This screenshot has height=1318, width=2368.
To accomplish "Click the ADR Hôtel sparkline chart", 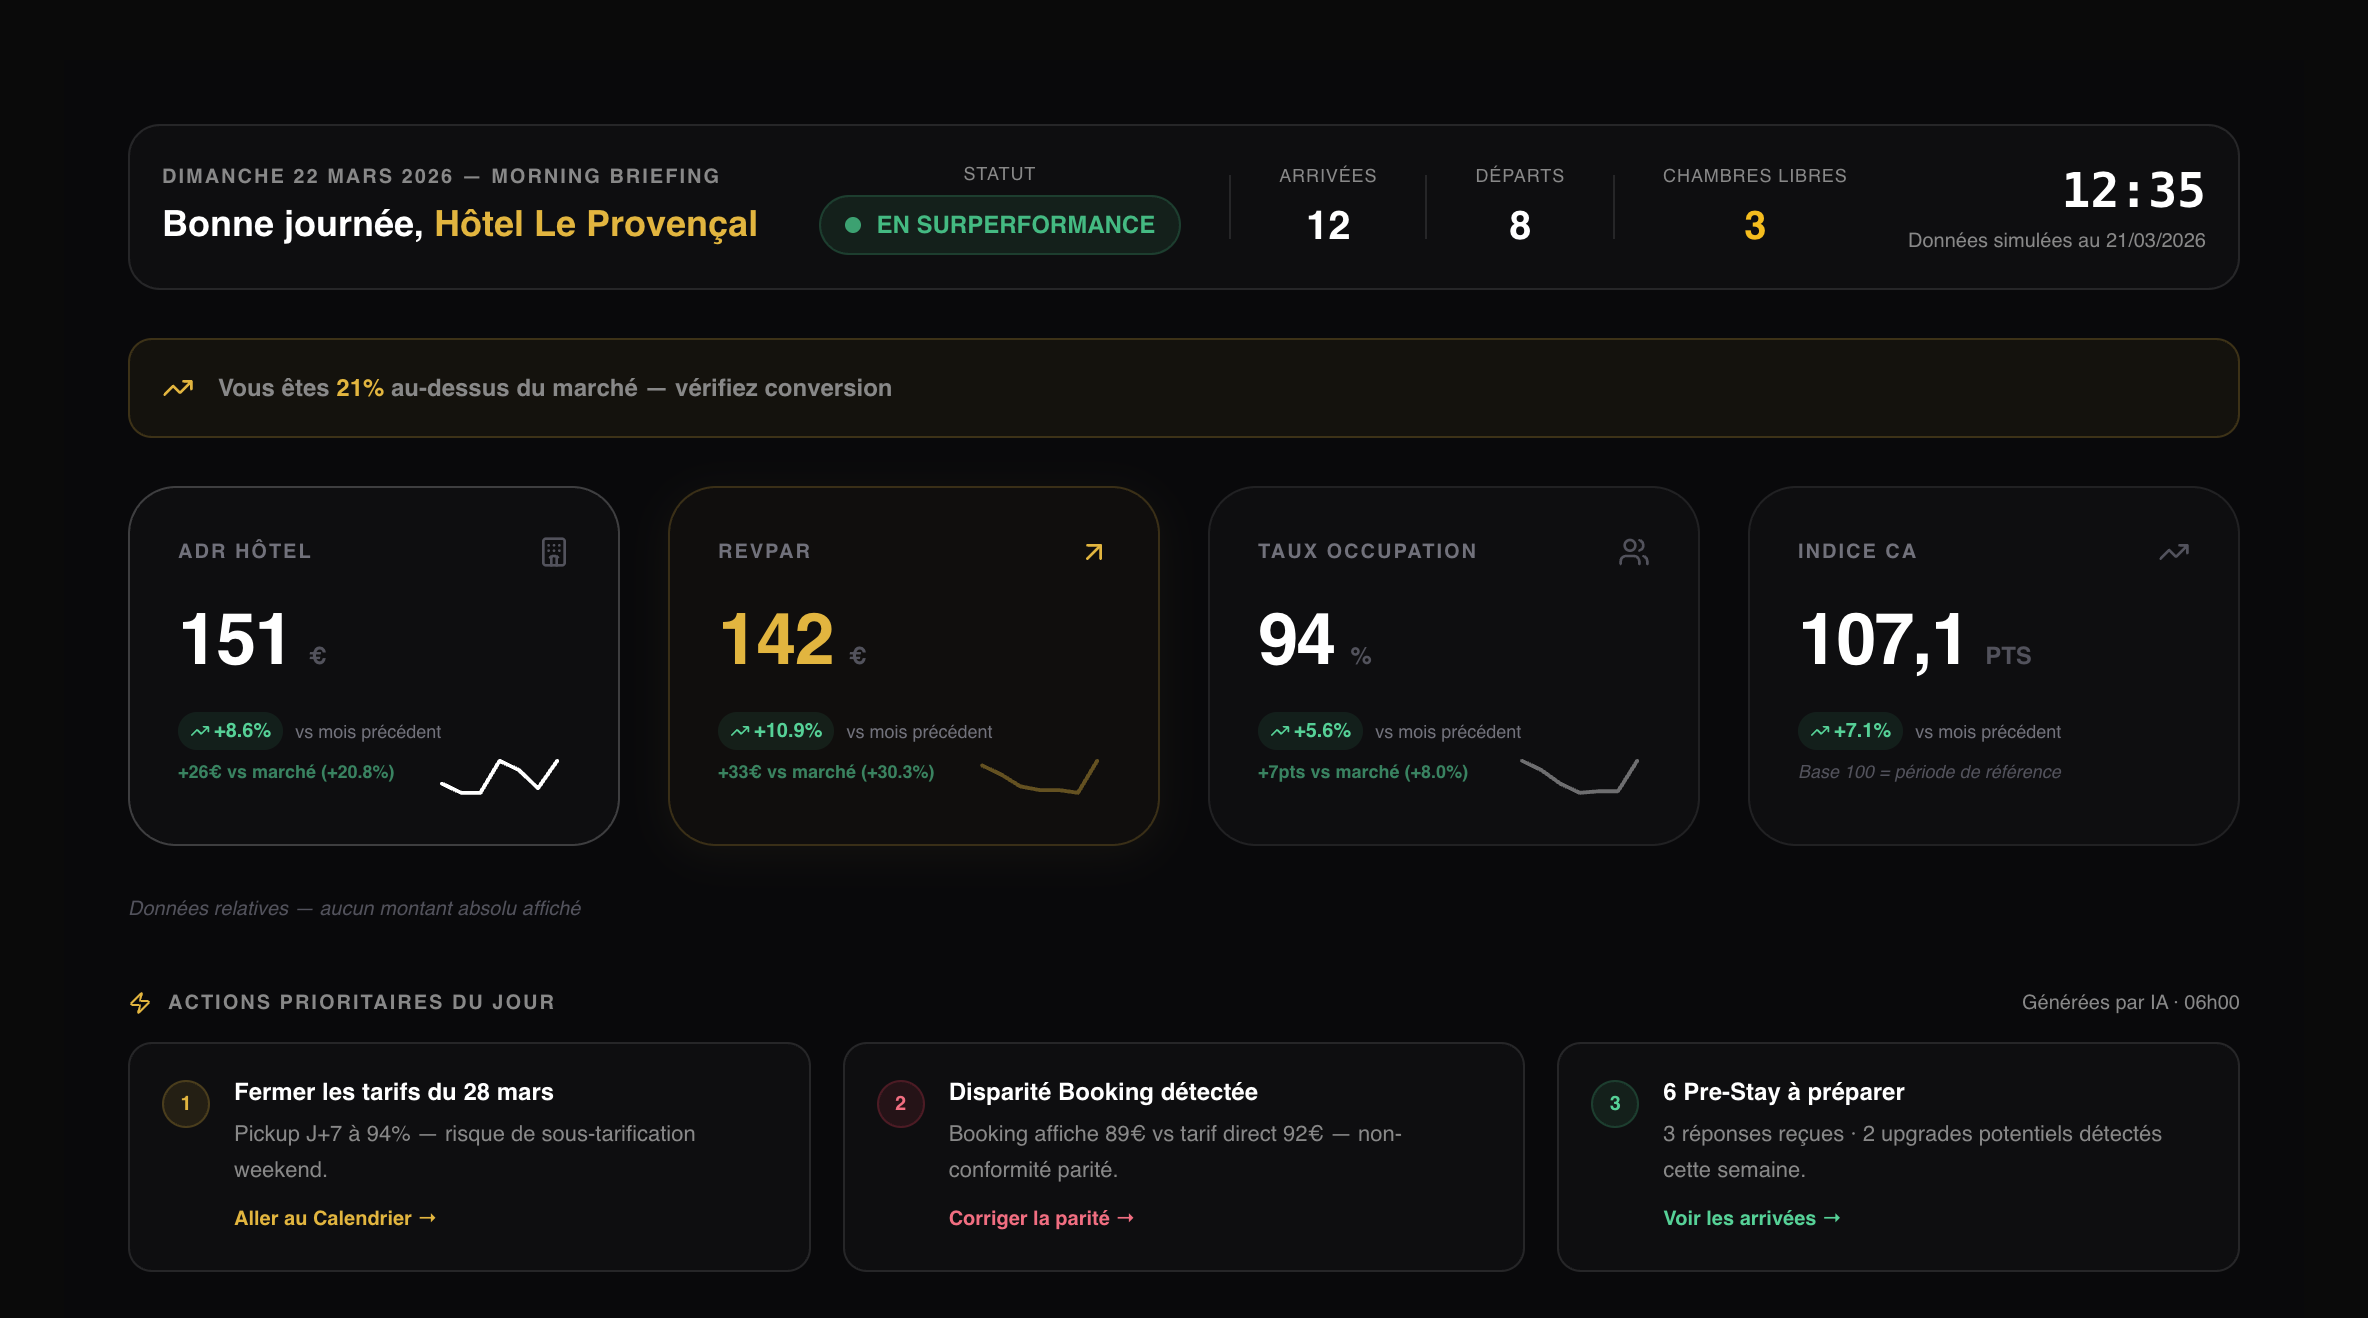I will (499, 776).
